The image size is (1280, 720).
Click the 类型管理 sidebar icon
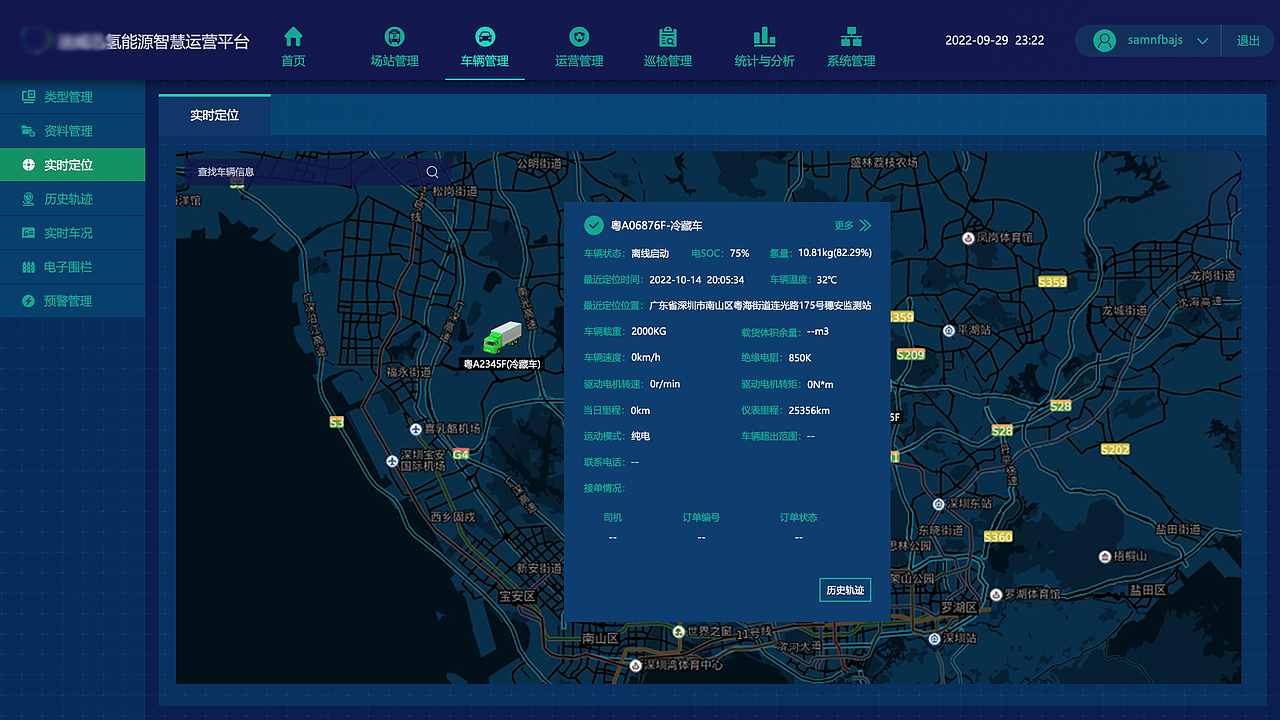click(x=28, y=97)
